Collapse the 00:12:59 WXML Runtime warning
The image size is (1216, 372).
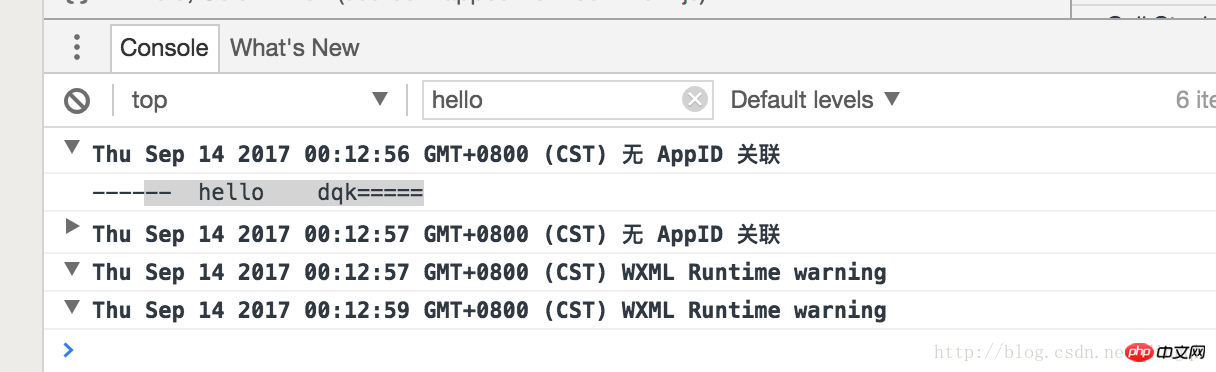pyautogui.click(x=71, y=305)
